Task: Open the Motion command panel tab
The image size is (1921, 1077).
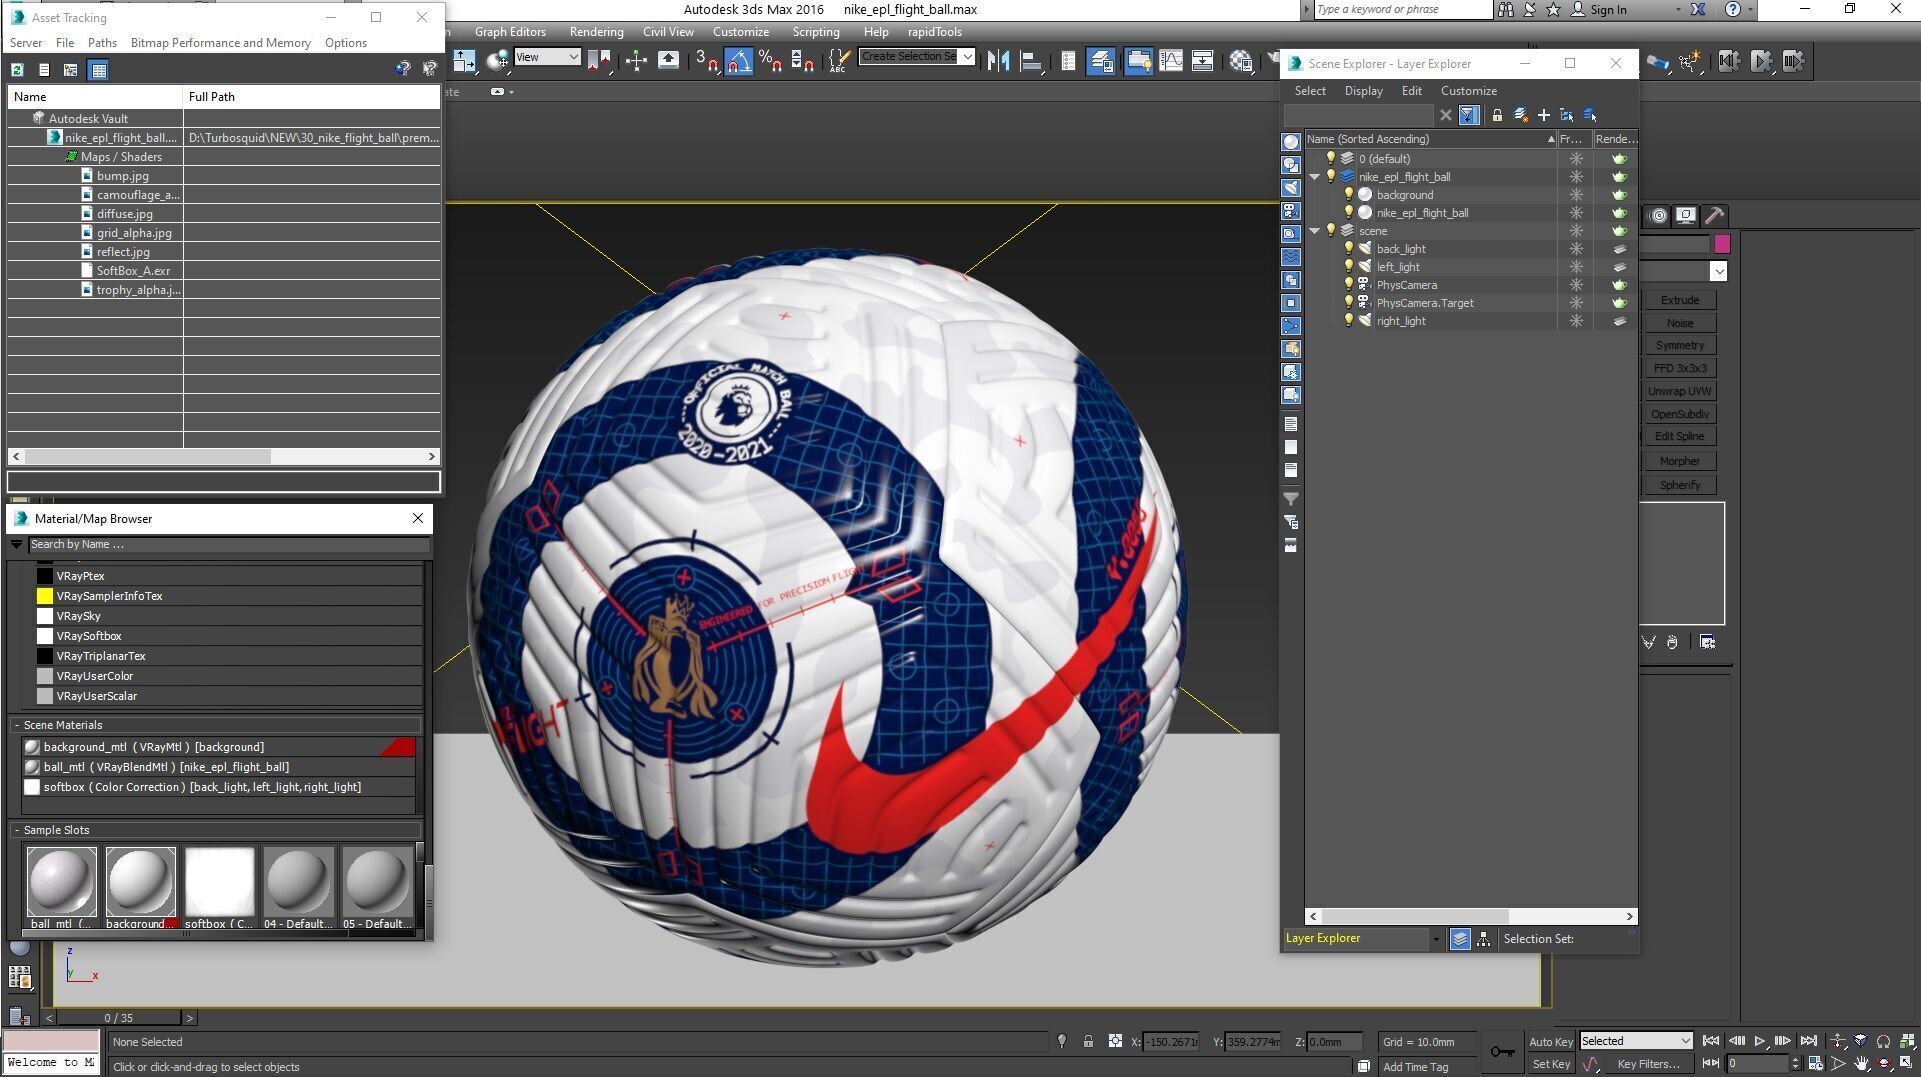Action: click(1658, 215)
